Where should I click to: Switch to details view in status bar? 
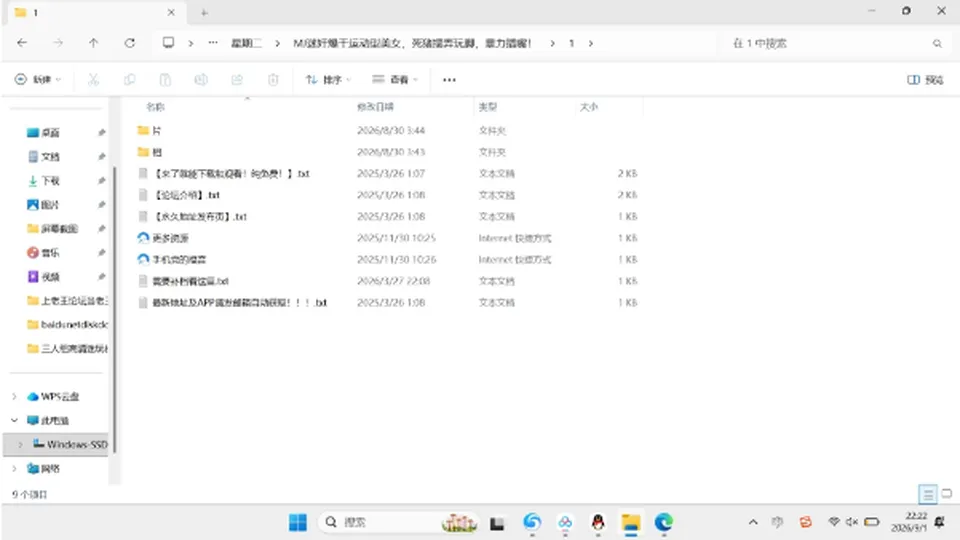click(928, 493)
